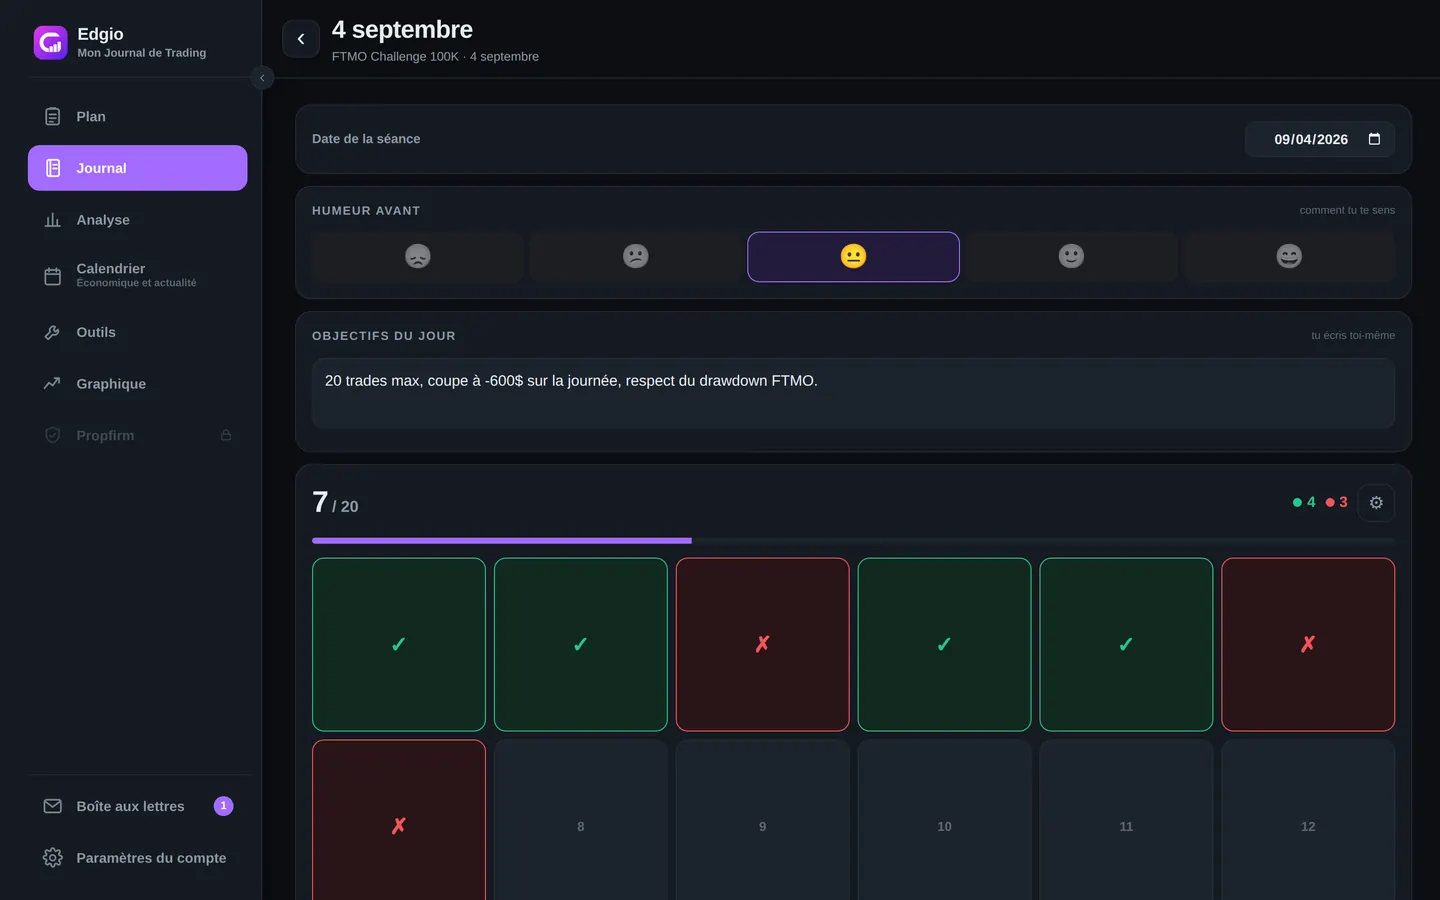Toggle the sixth trade tile marked lost

(x=1308, y=645)
